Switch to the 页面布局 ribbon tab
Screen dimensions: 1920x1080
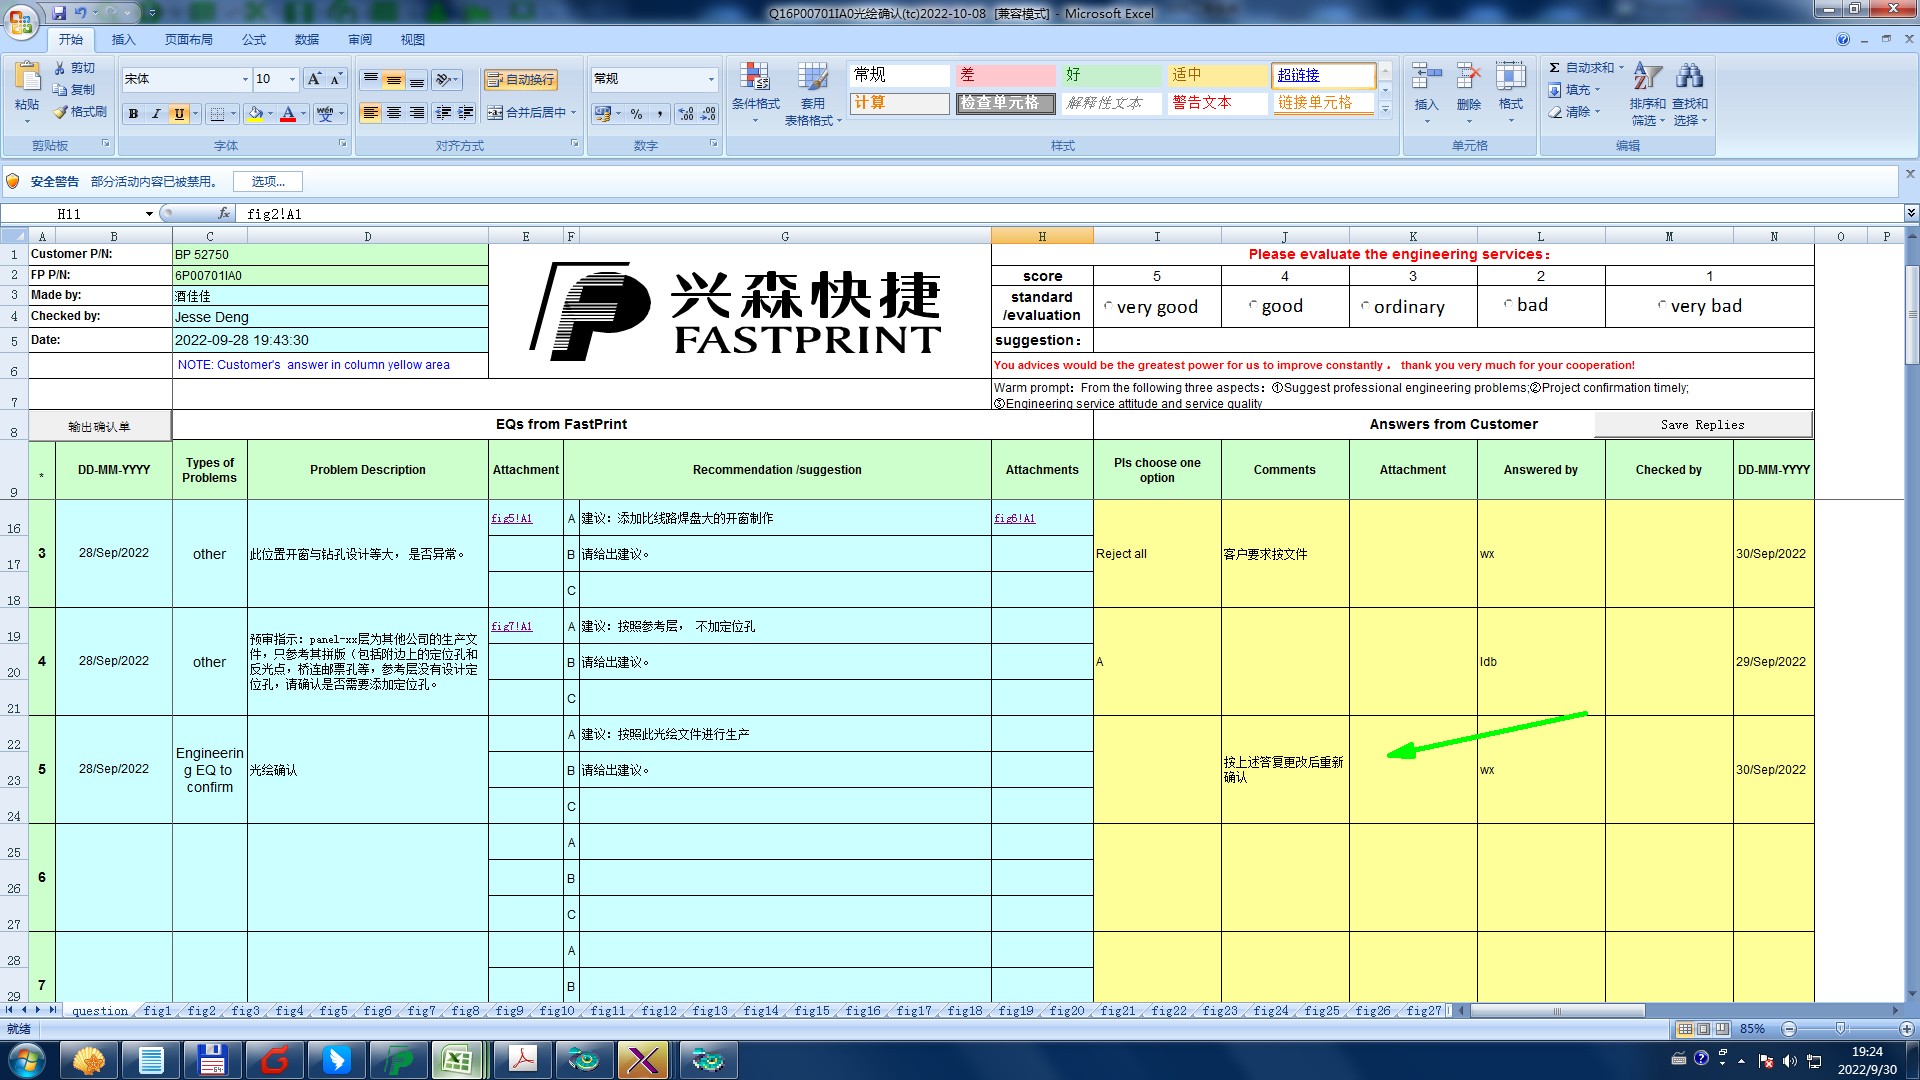click(188, 40)
